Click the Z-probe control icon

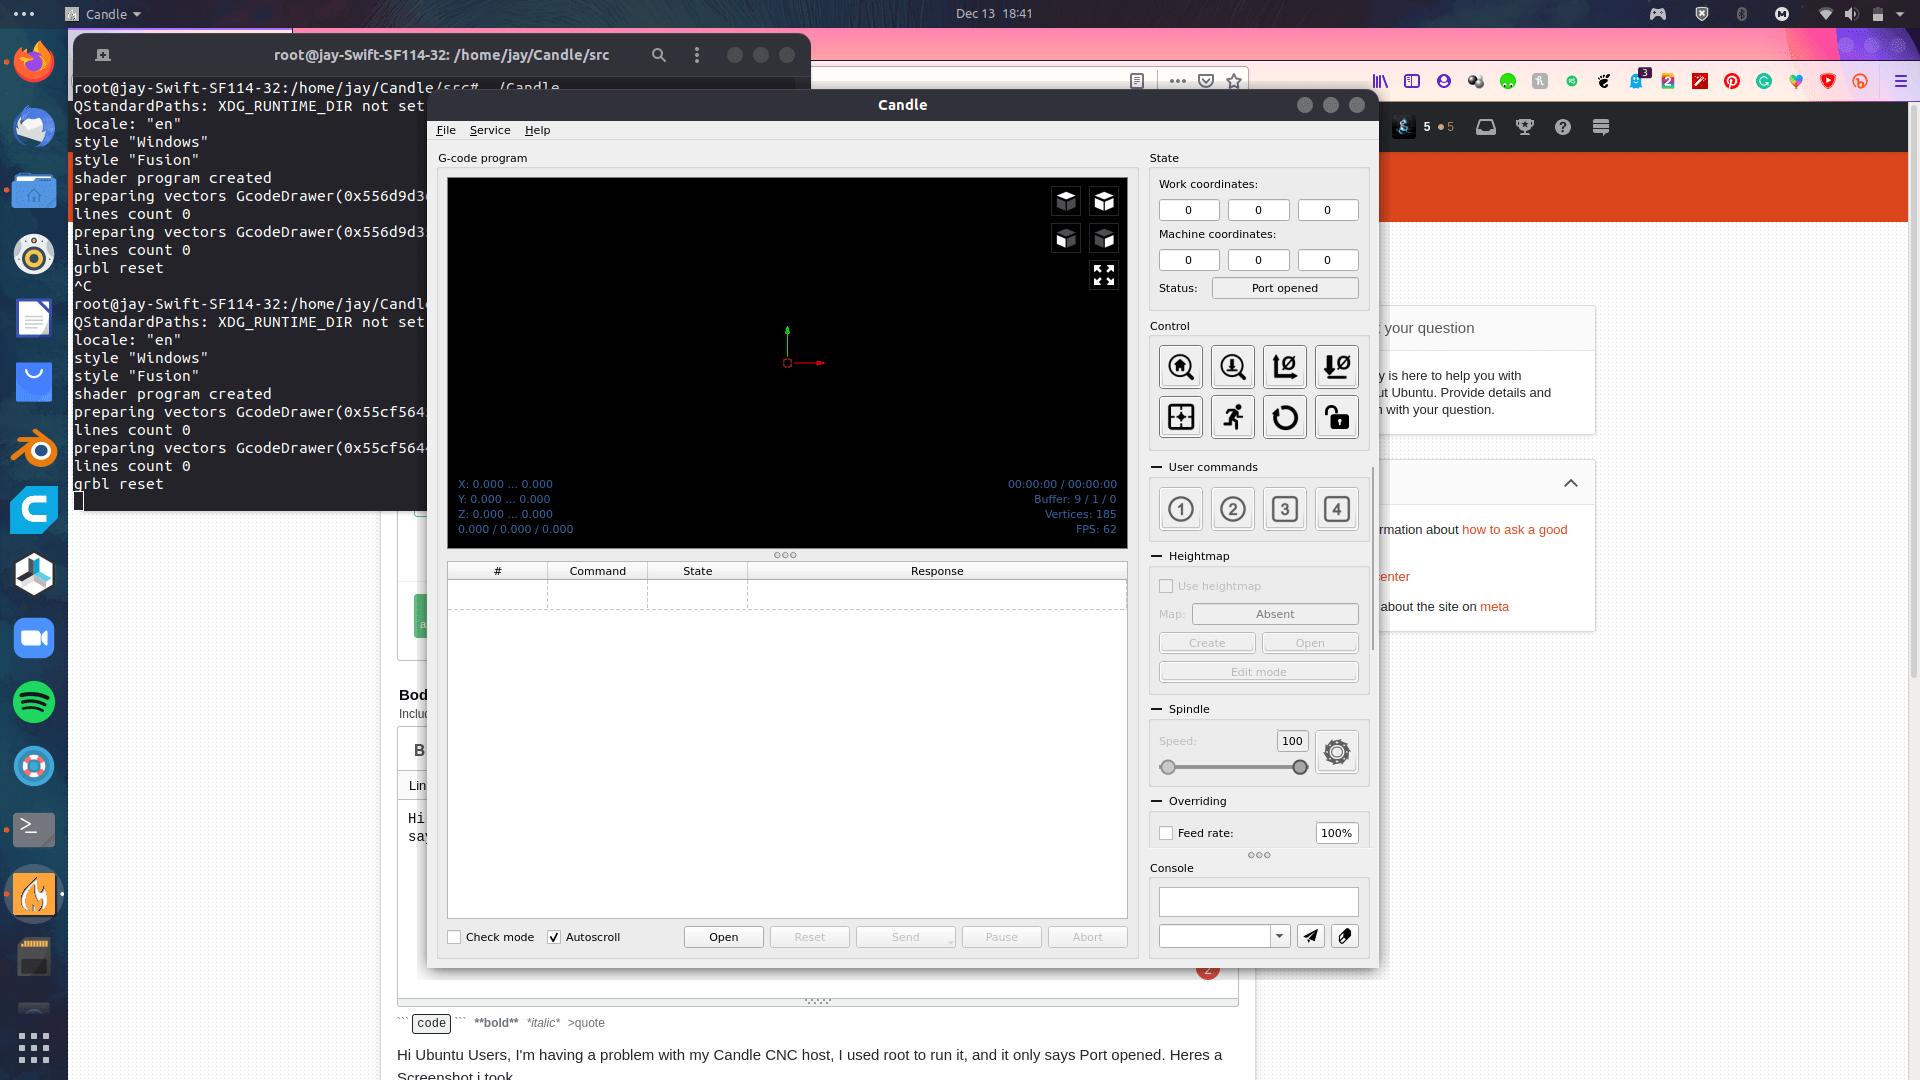click(x=1233, y=367)
